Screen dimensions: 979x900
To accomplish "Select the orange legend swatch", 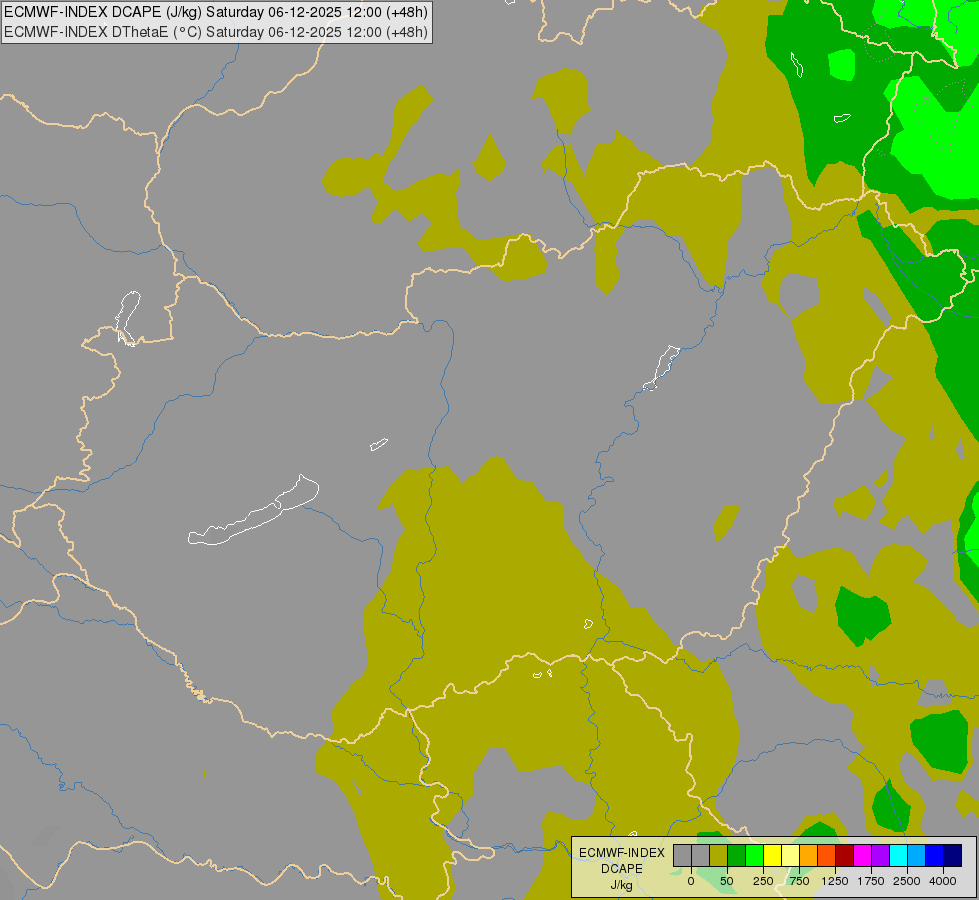I will (x=809, y=855).
